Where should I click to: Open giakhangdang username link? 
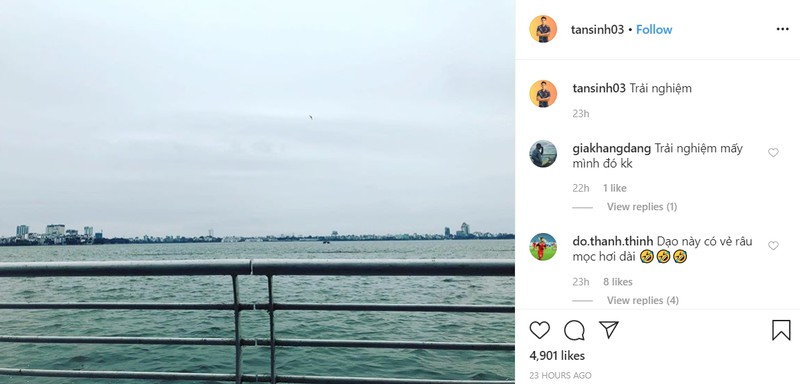pos(612,148)
